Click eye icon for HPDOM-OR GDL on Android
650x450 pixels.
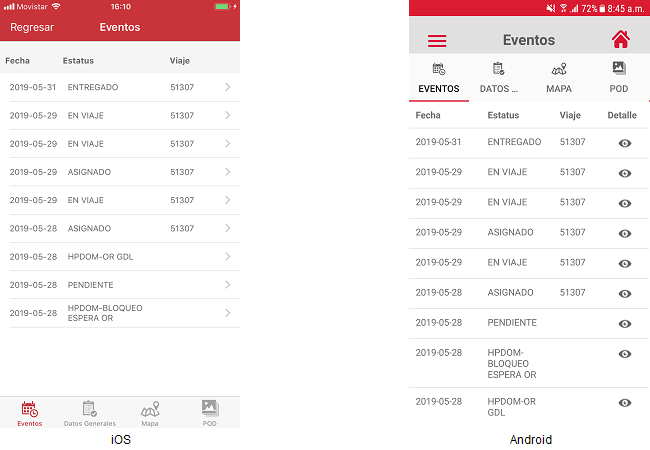pyautogui.click(x=625, y=403)
